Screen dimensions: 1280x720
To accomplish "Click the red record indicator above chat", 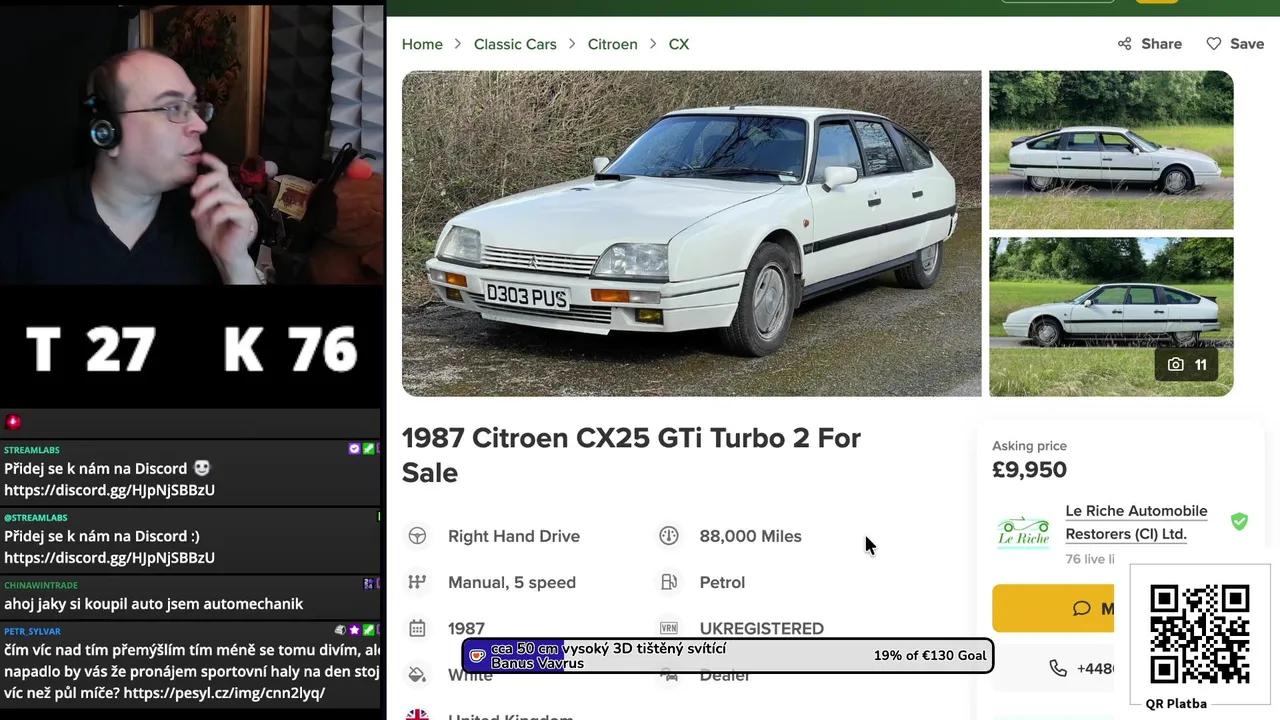I will (13, 422).
